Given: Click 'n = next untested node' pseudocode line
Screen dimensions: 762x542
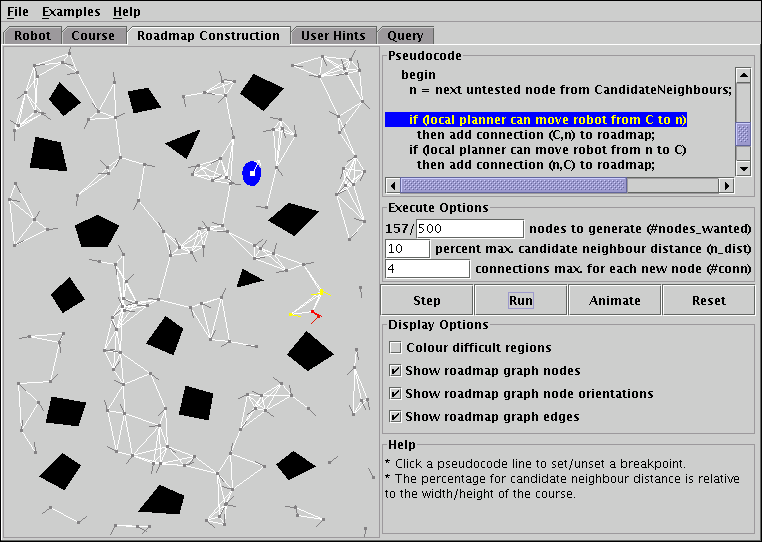Looking at the screenshot, I should pyautogui.click(x=571, y=90).
